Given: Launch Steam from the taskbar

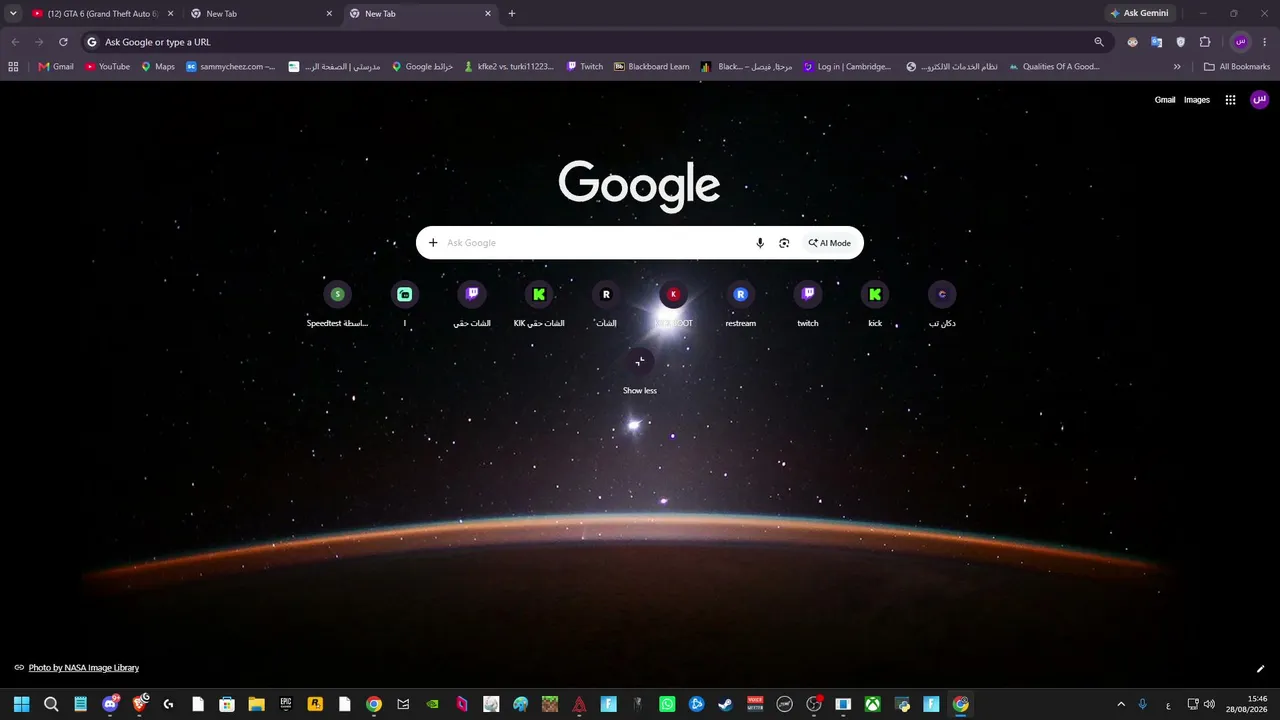Looking at the screenshot, I should (725, 704).
